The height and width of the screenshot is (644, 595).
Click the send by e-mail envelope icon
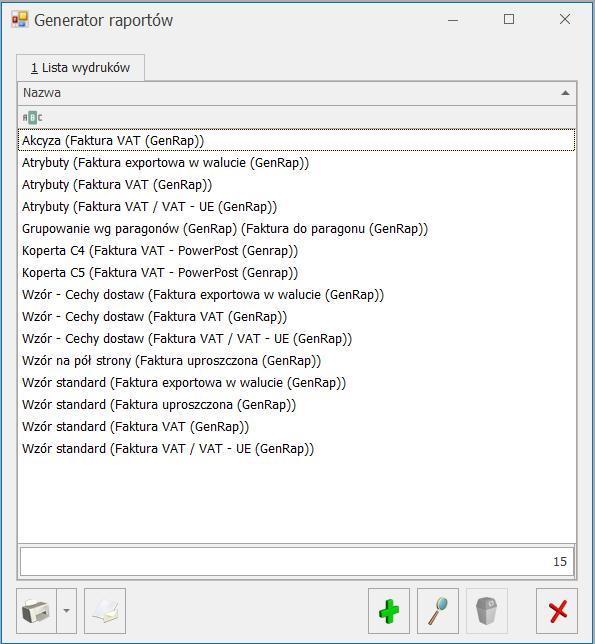click(x=105, y=611)
